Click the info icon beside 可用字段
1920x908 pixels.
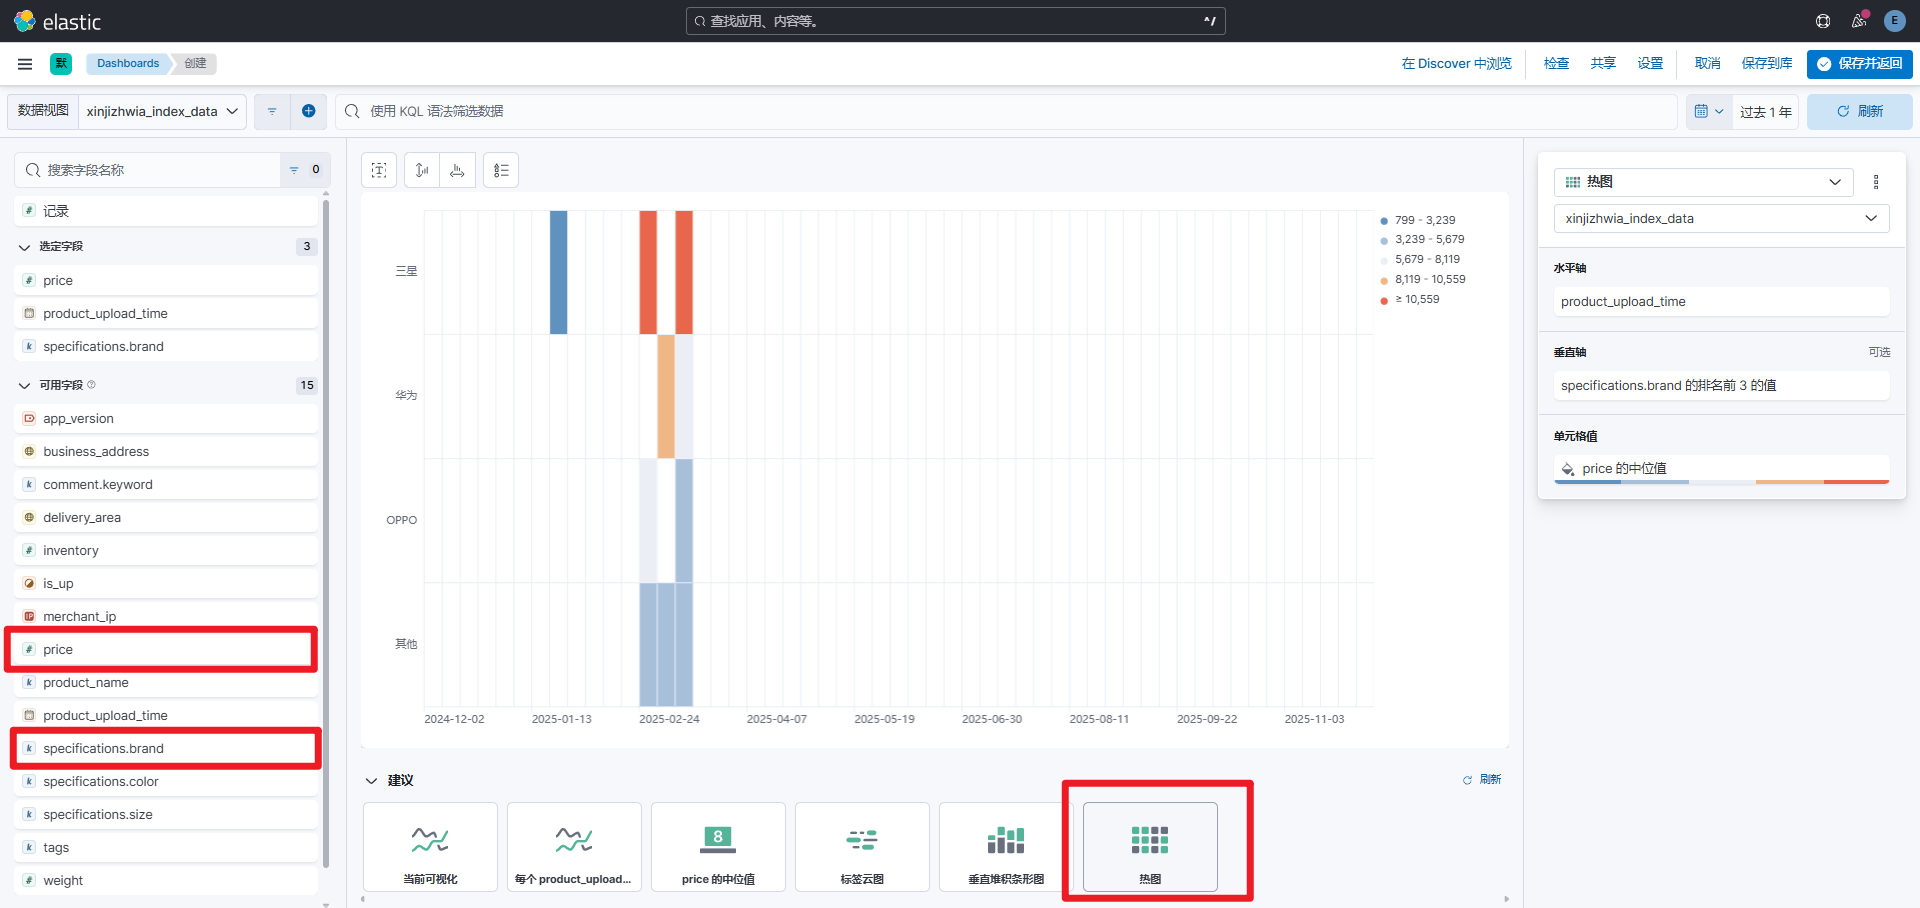92,385
